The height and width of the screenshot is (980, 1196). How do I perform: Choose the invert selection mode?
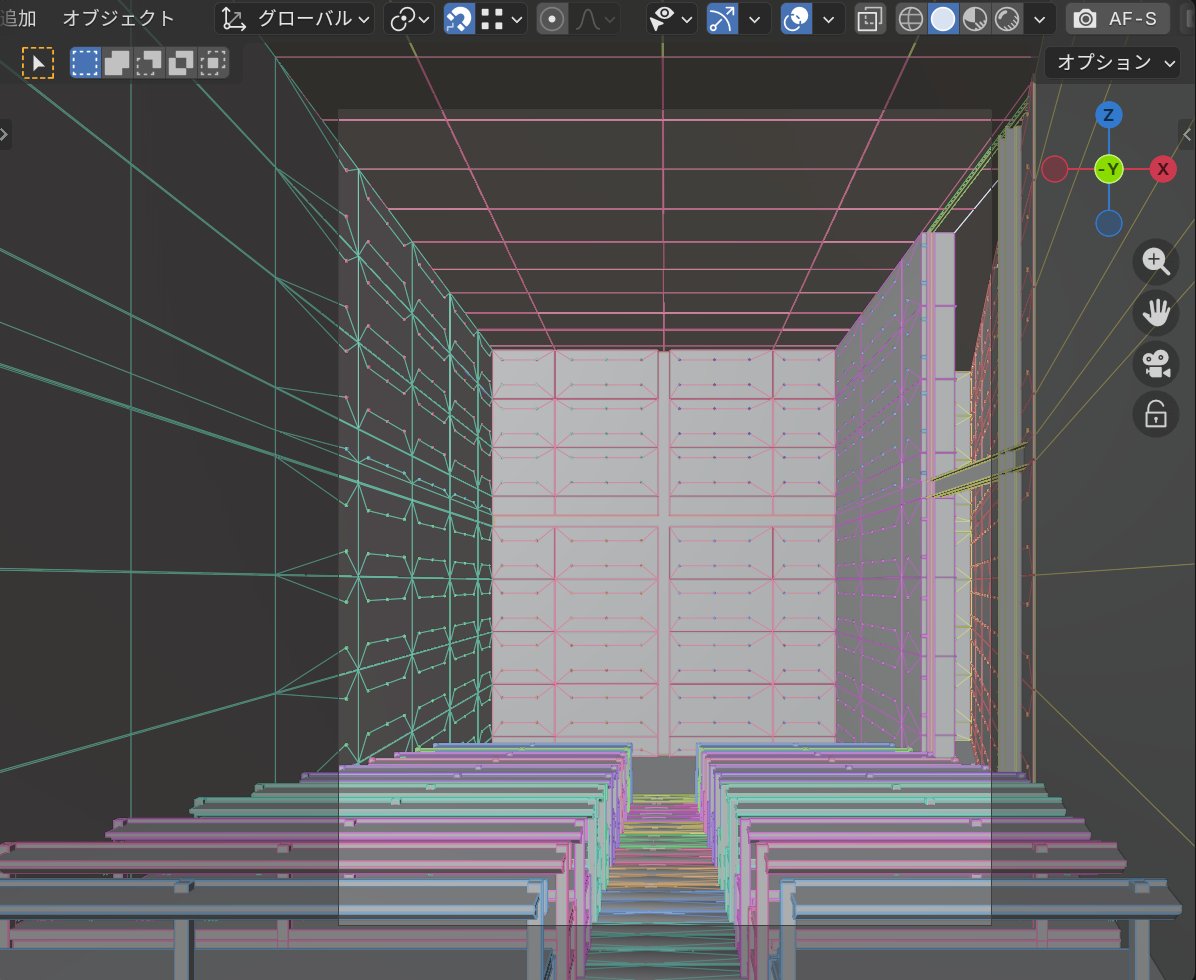pyautogui.click(x=181, y=63)
